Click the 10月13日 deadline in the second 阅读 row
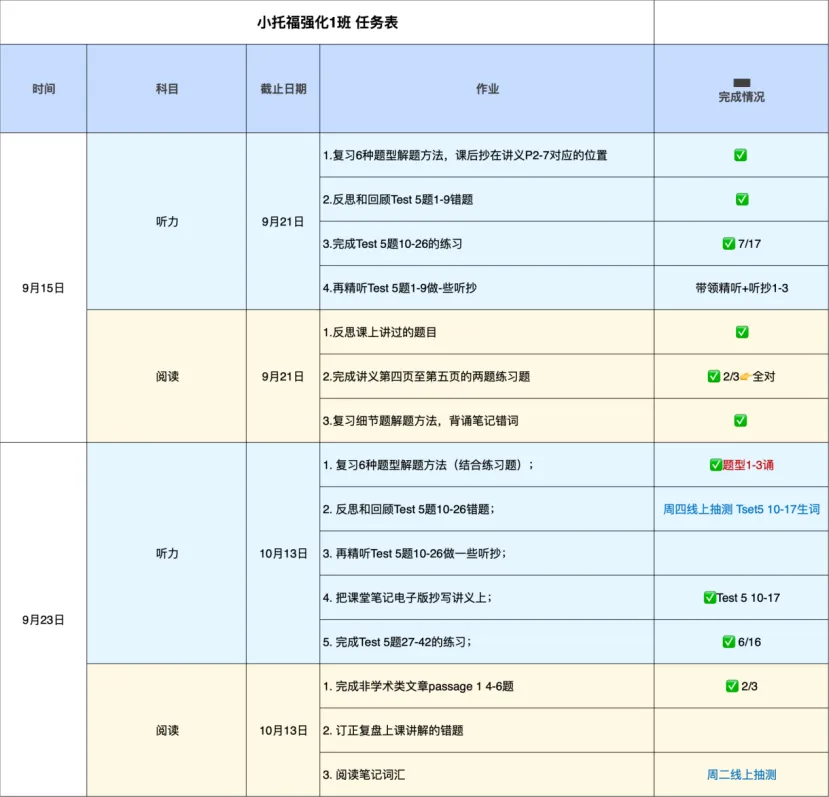The image size is (829, 797). pos(283,730)
